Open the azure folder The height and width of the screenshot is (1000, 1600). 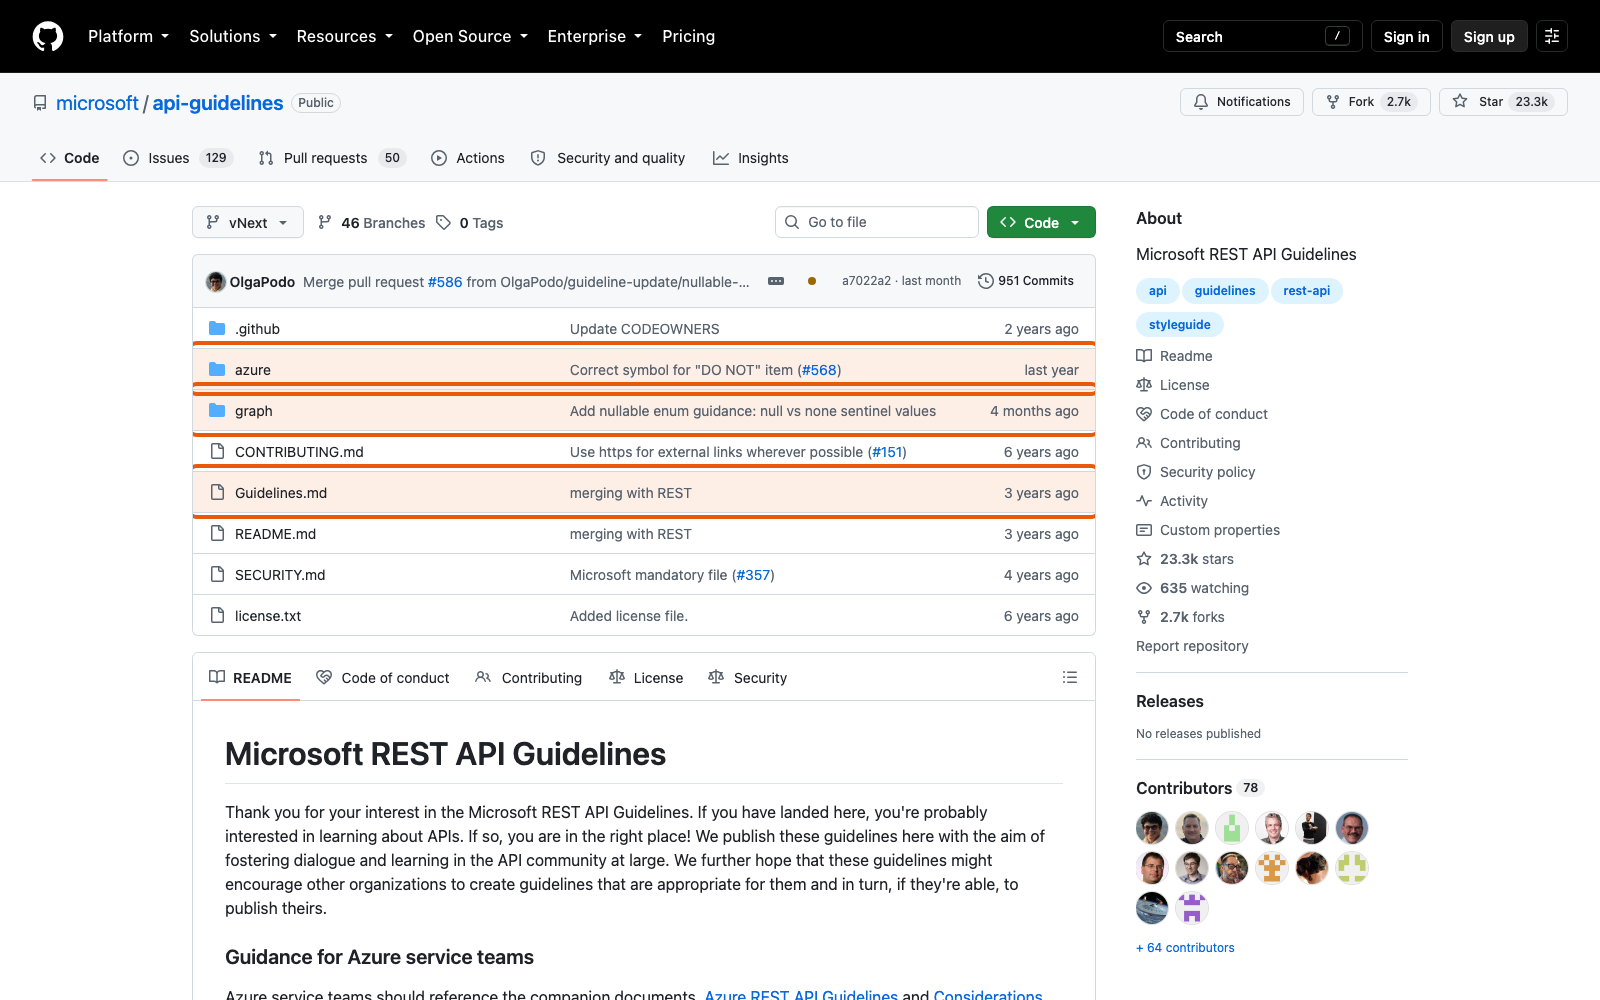(x=253, y=370)
